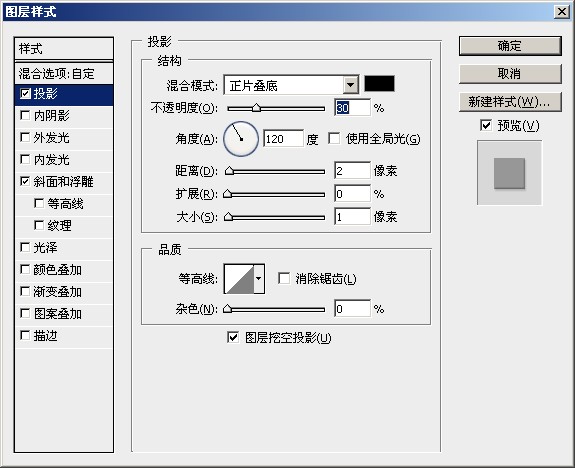This screenshot has width=575, height=468.
Task: Select the 内阴影 list label
Action: pos(52,116)
